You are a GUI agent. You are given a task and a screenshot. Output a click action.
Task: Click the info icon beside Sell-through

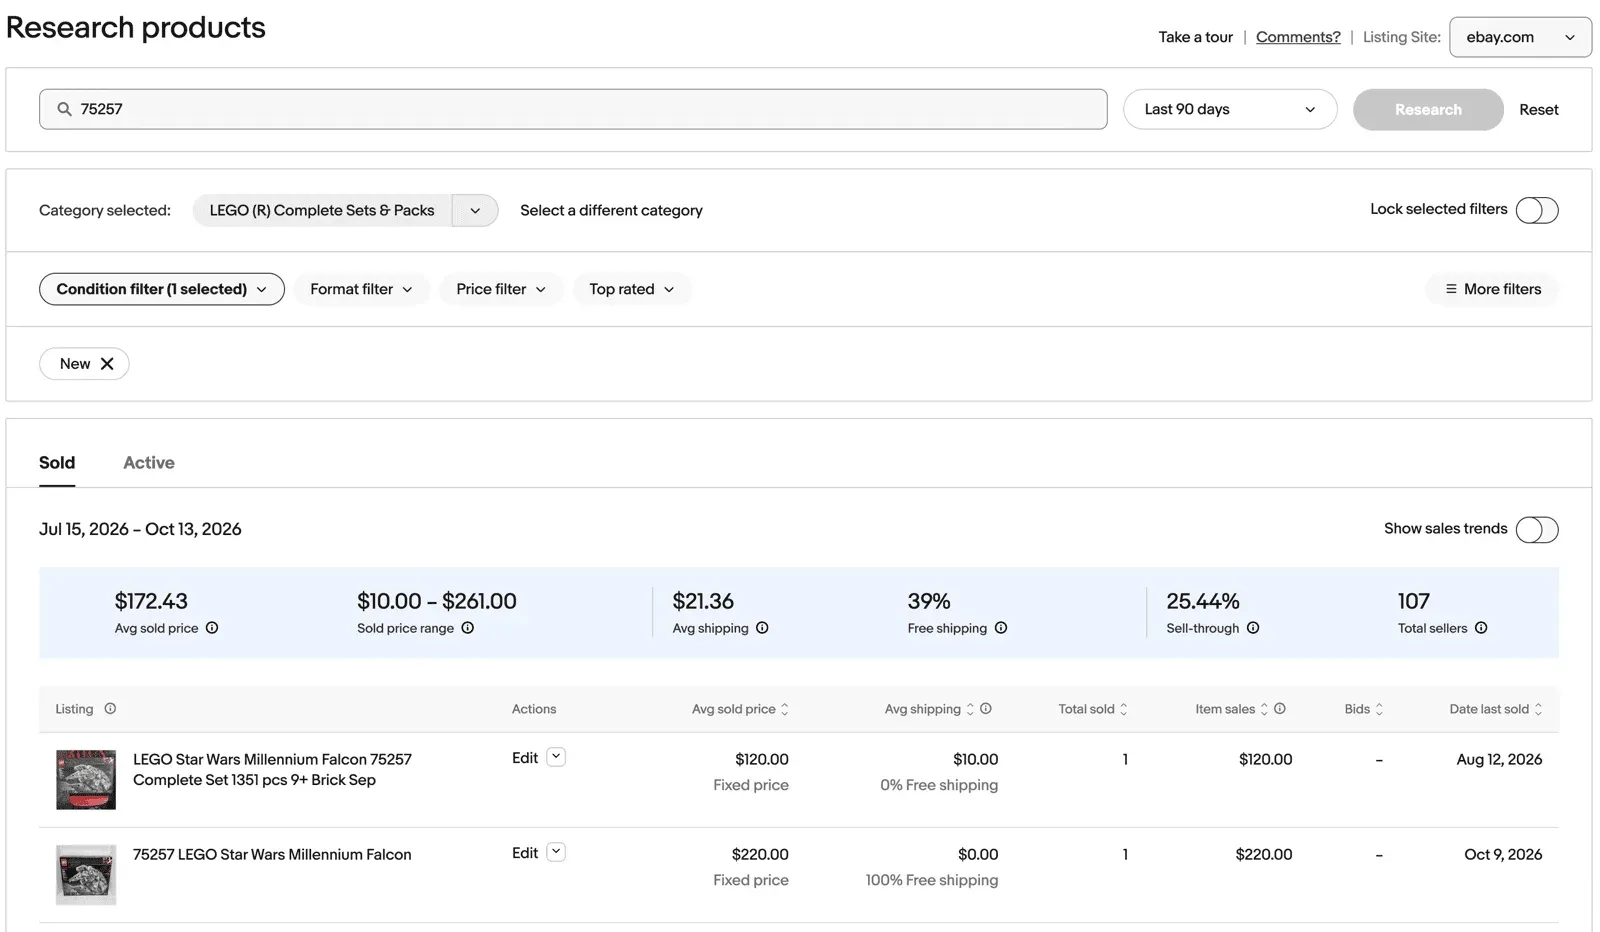[1253, 628]
